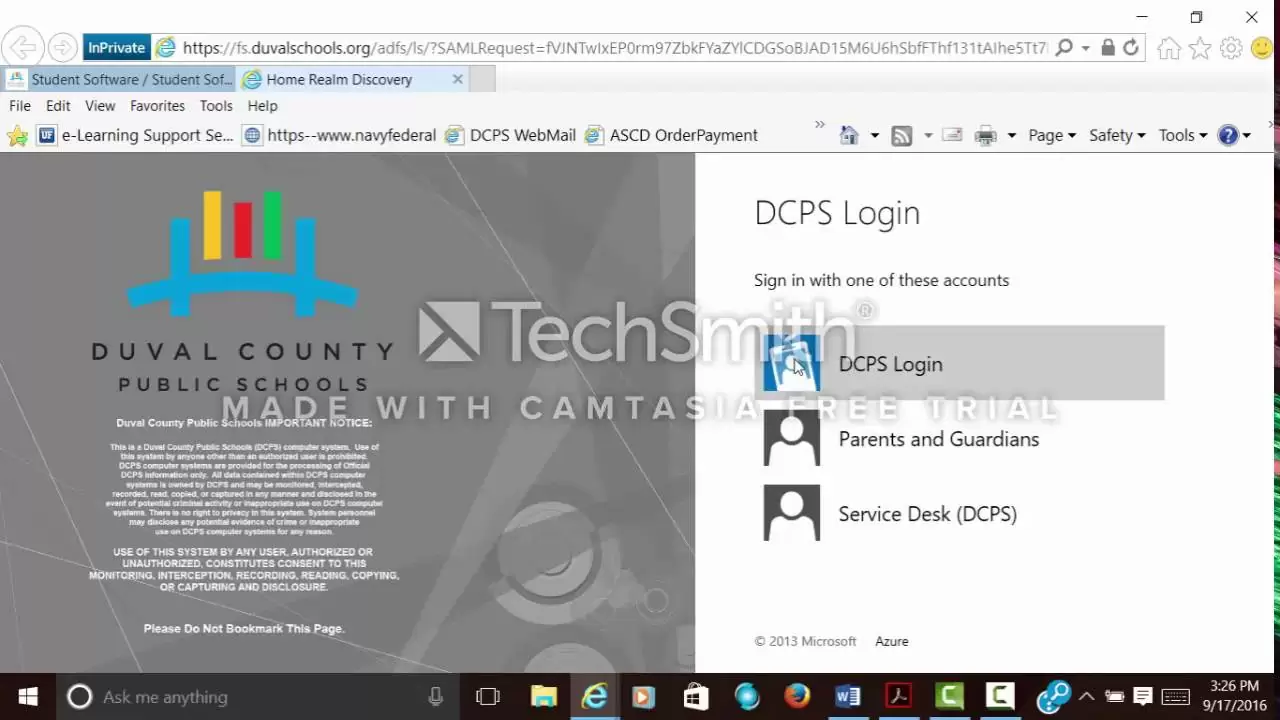Open Microsoft Word from the taskbar

[x=848, y=697]
